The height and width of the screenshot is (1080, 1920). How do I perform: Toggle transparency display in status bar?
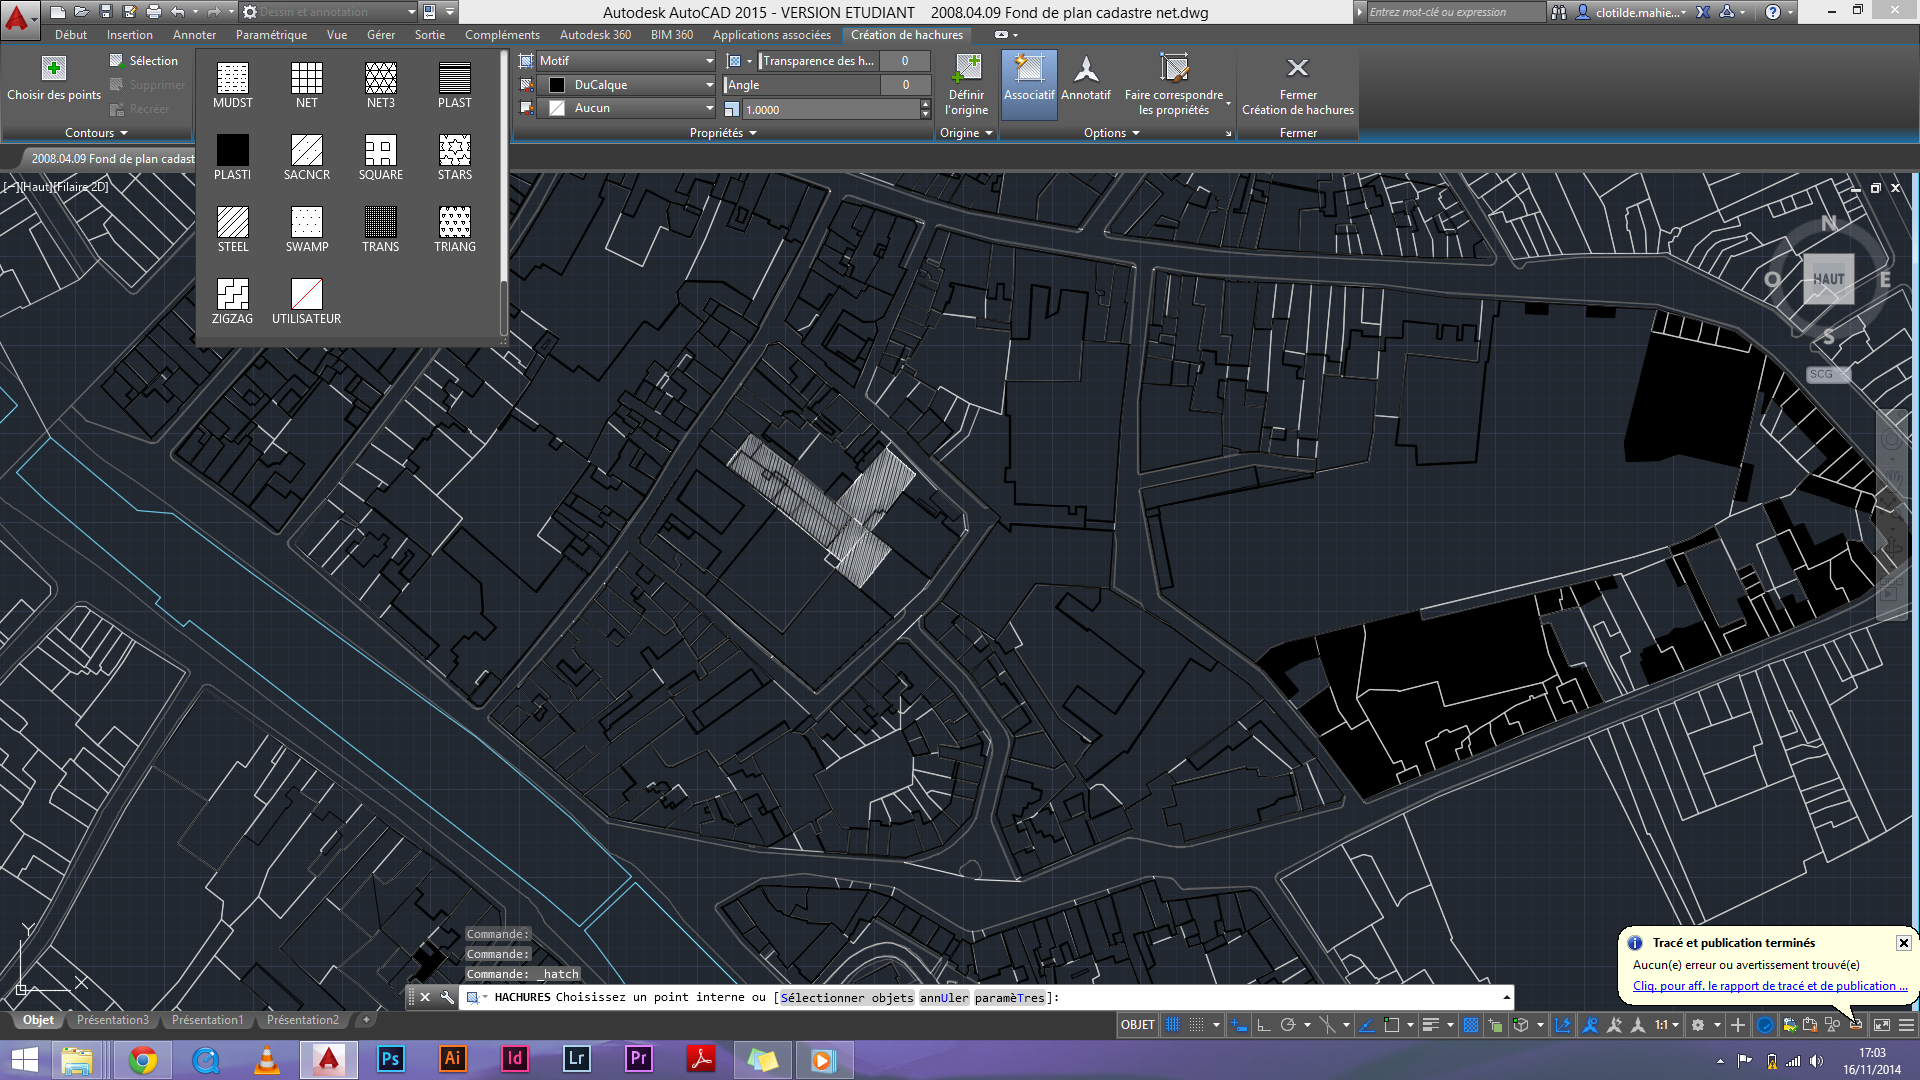click(1471, 1025)
